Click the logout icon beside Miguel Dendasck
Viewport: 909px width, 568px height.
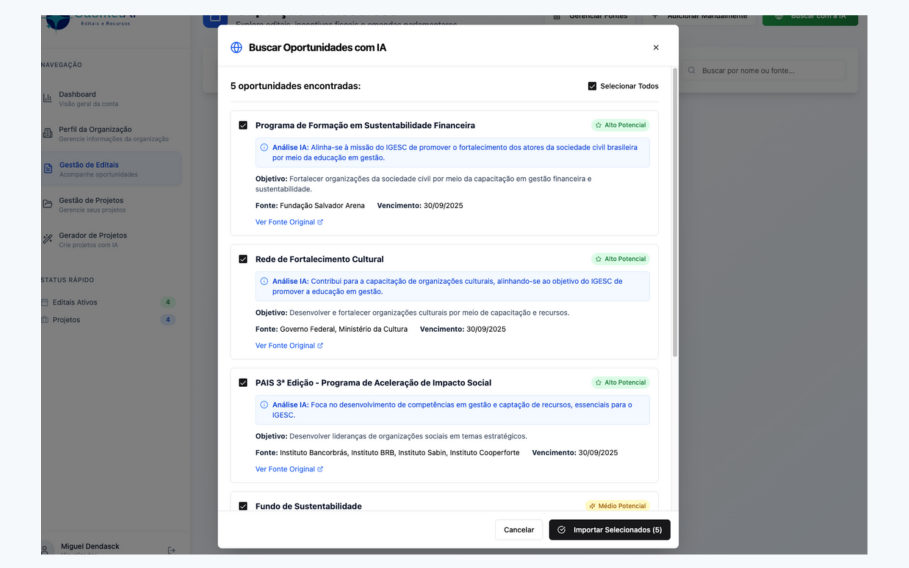point(171,549)
